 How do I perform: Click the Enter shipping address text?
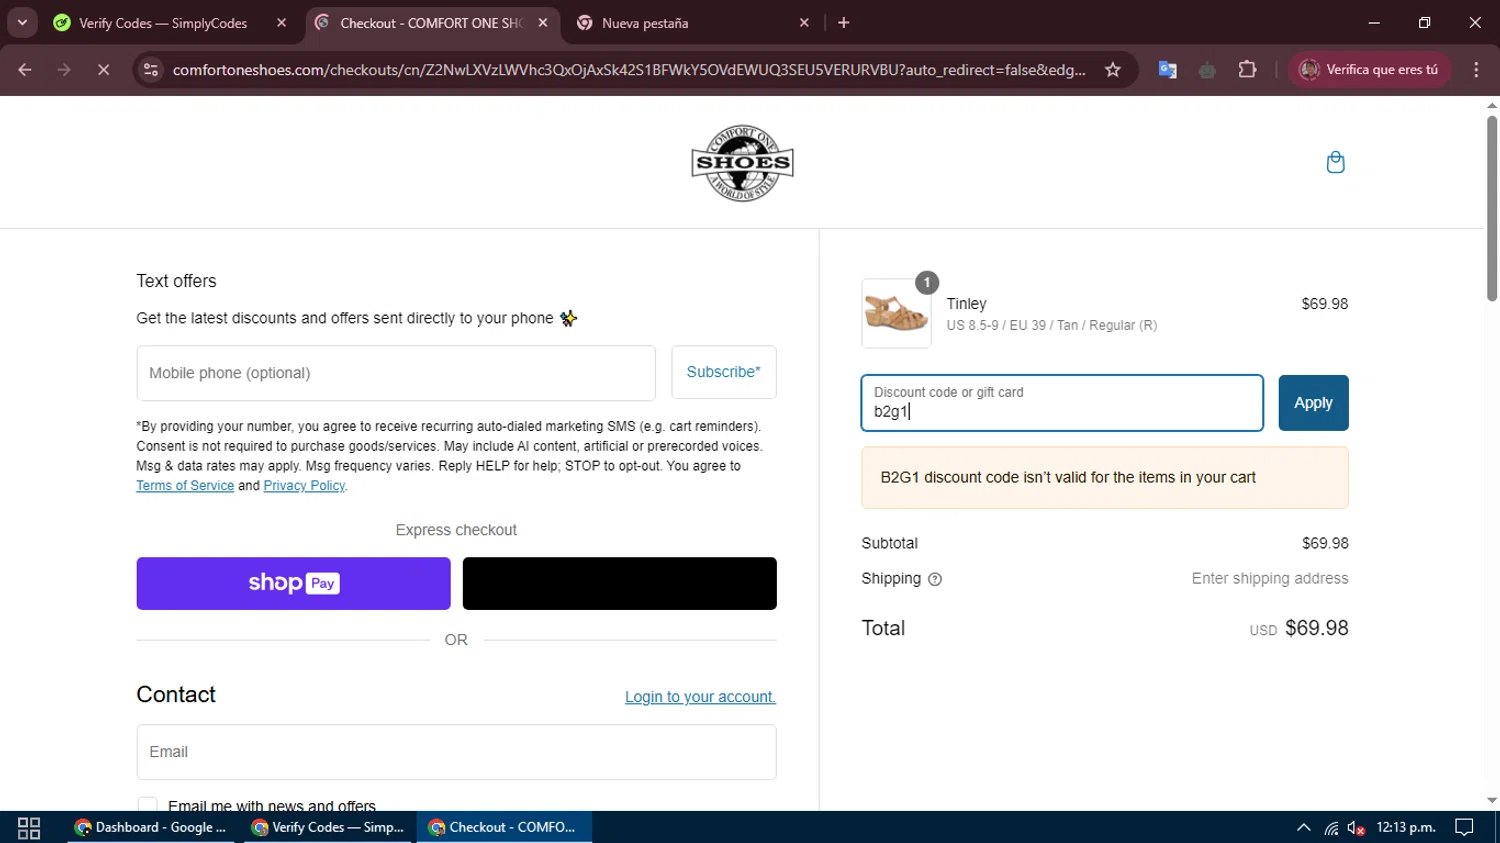[1270, 579]
